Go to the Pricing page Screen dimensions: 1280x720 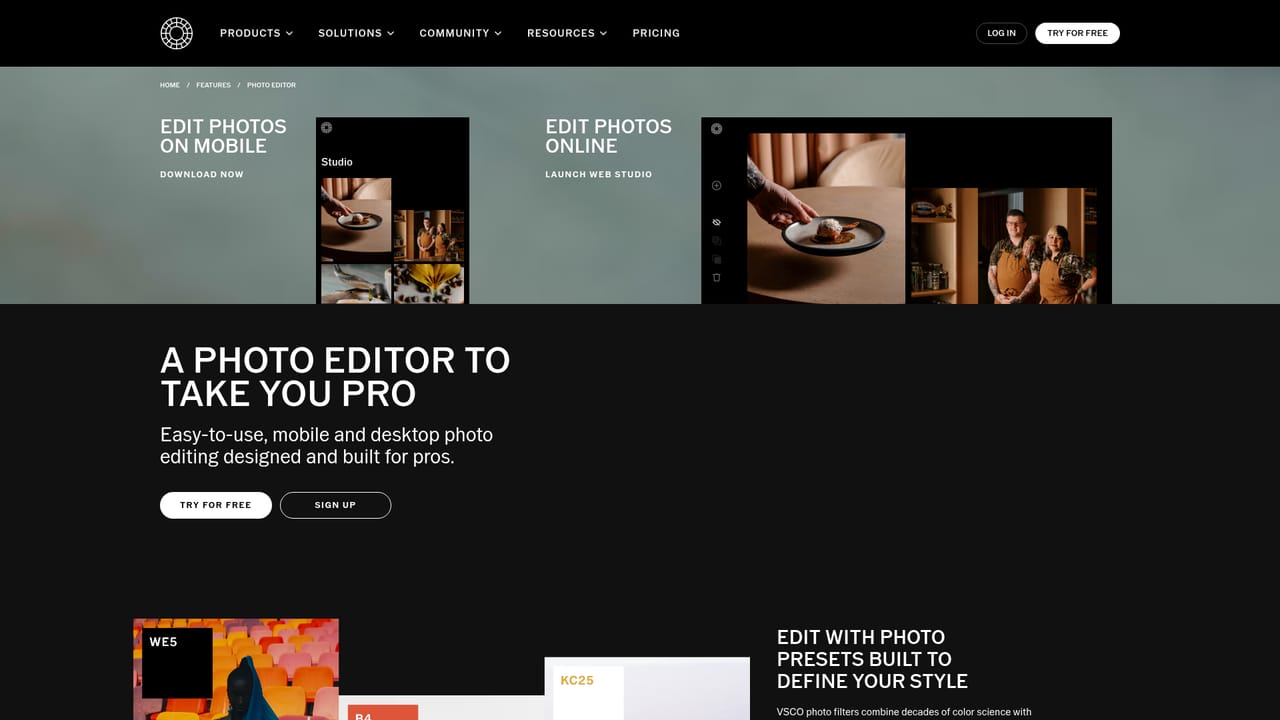pyautogui.click(x=656, y=33)
